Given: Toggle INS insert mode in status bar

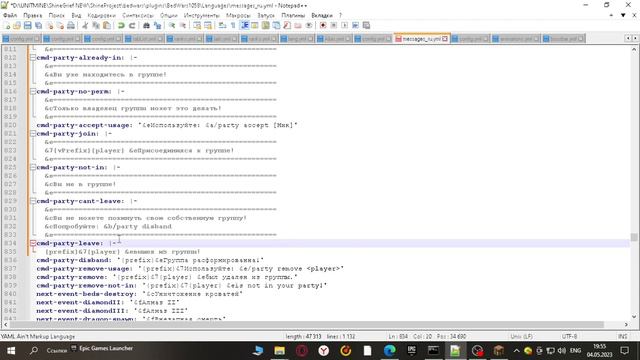Looking at the screenshot, I should pos(622,336).
